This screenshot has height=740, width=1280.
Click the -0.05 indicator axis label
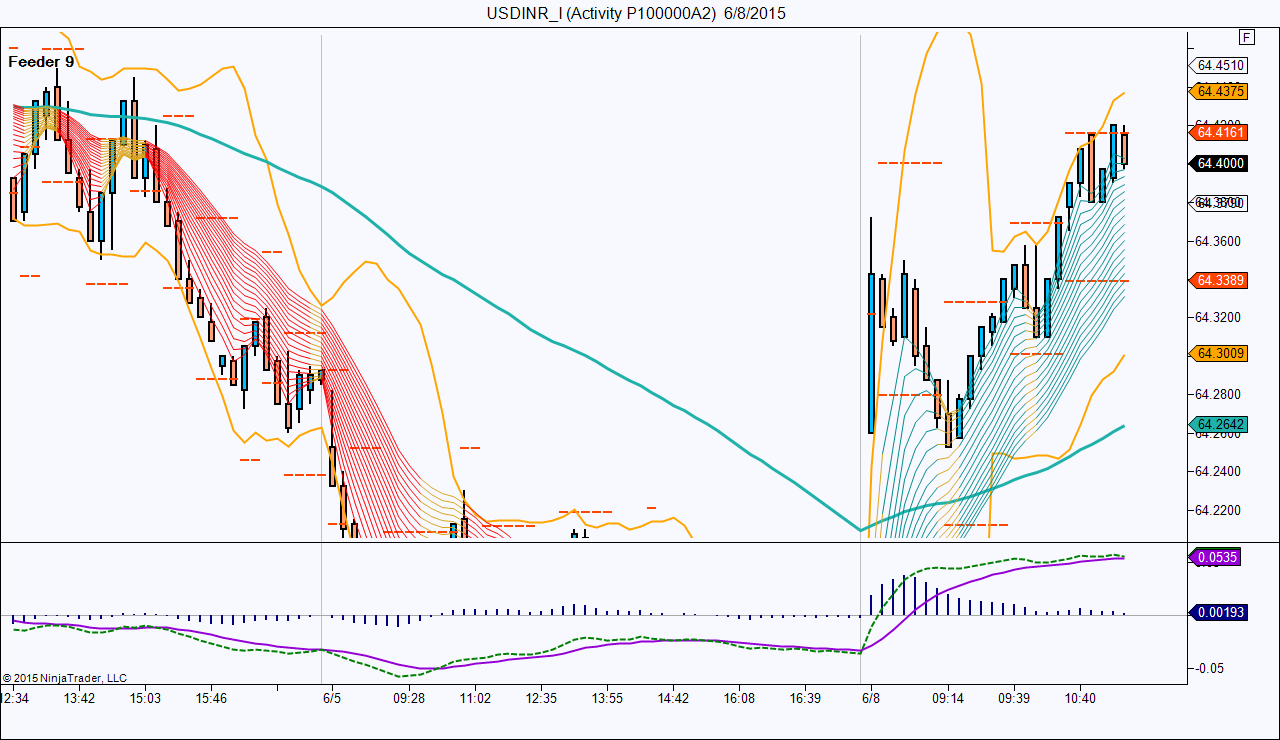[1209, 668]
